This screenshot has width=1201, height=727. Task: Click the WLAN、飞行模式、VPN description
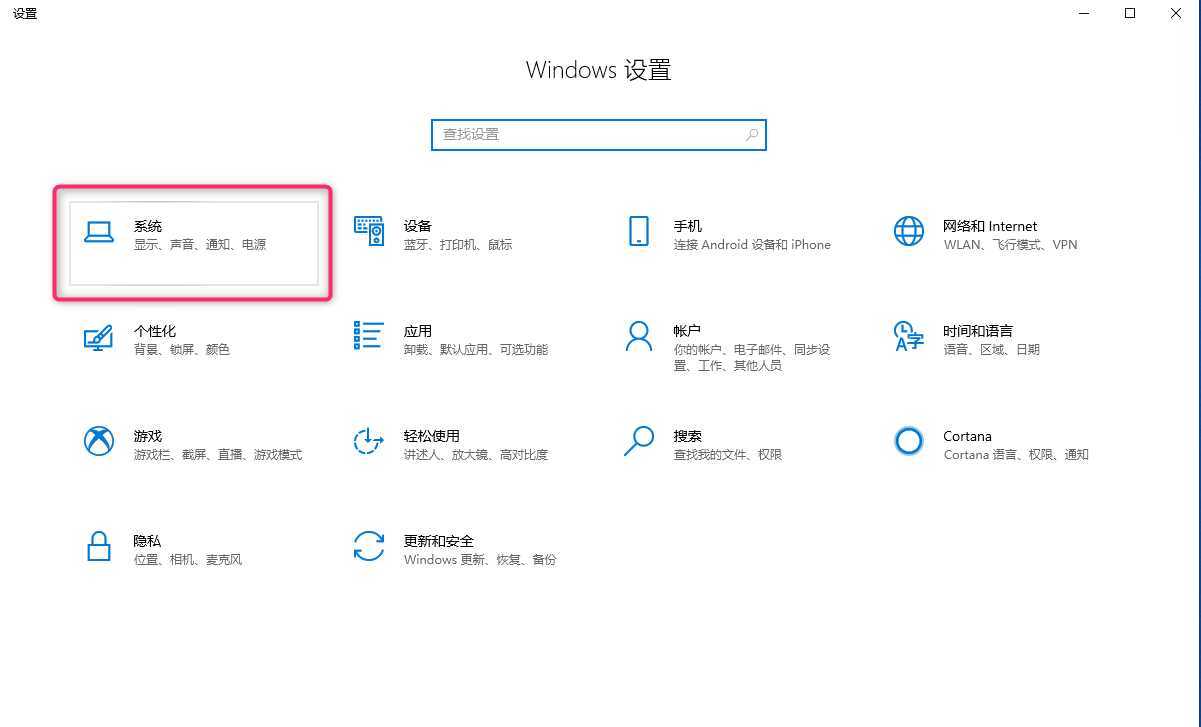click(1010, 245)
